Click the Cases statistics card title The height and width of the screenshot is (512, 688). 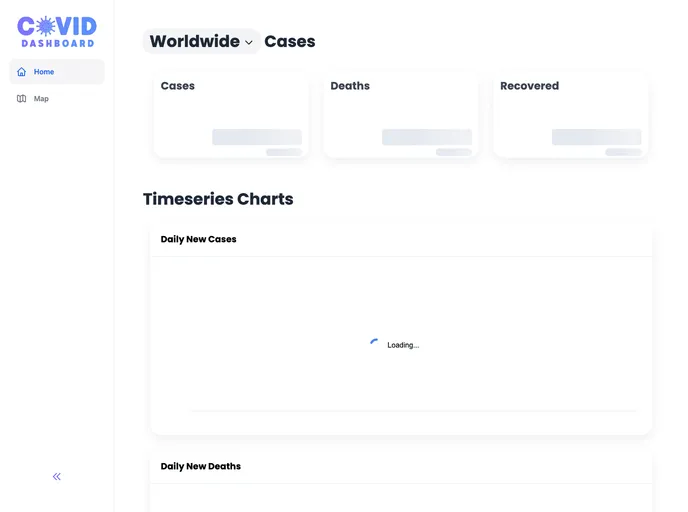point(178,86)
